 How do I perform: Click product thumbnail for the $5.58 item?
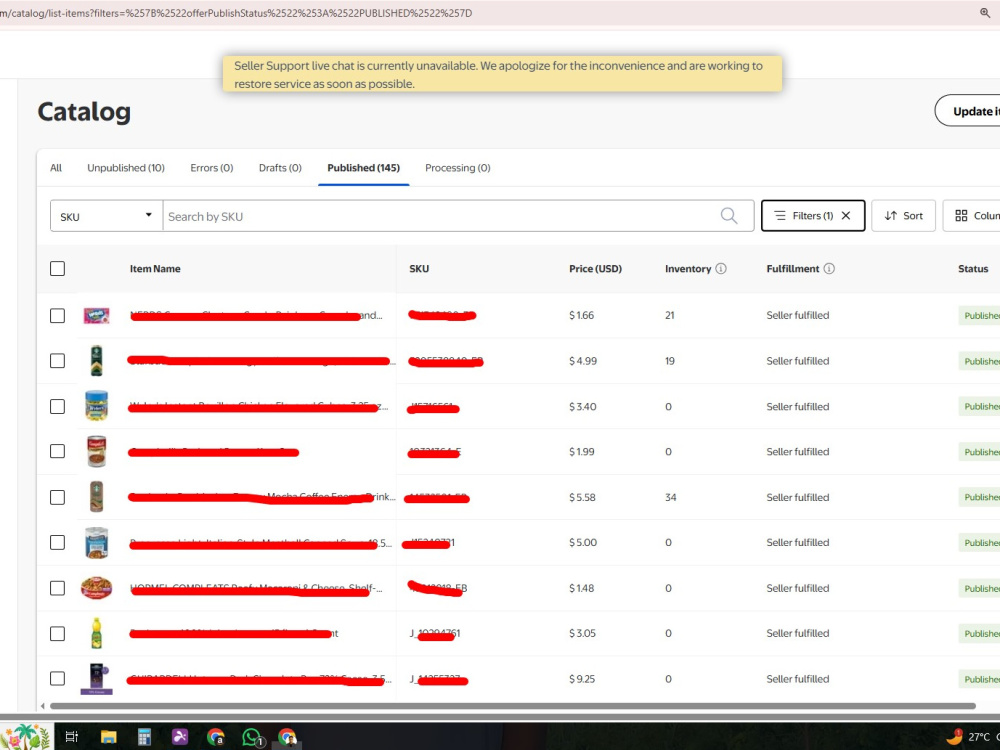point(96,497)
